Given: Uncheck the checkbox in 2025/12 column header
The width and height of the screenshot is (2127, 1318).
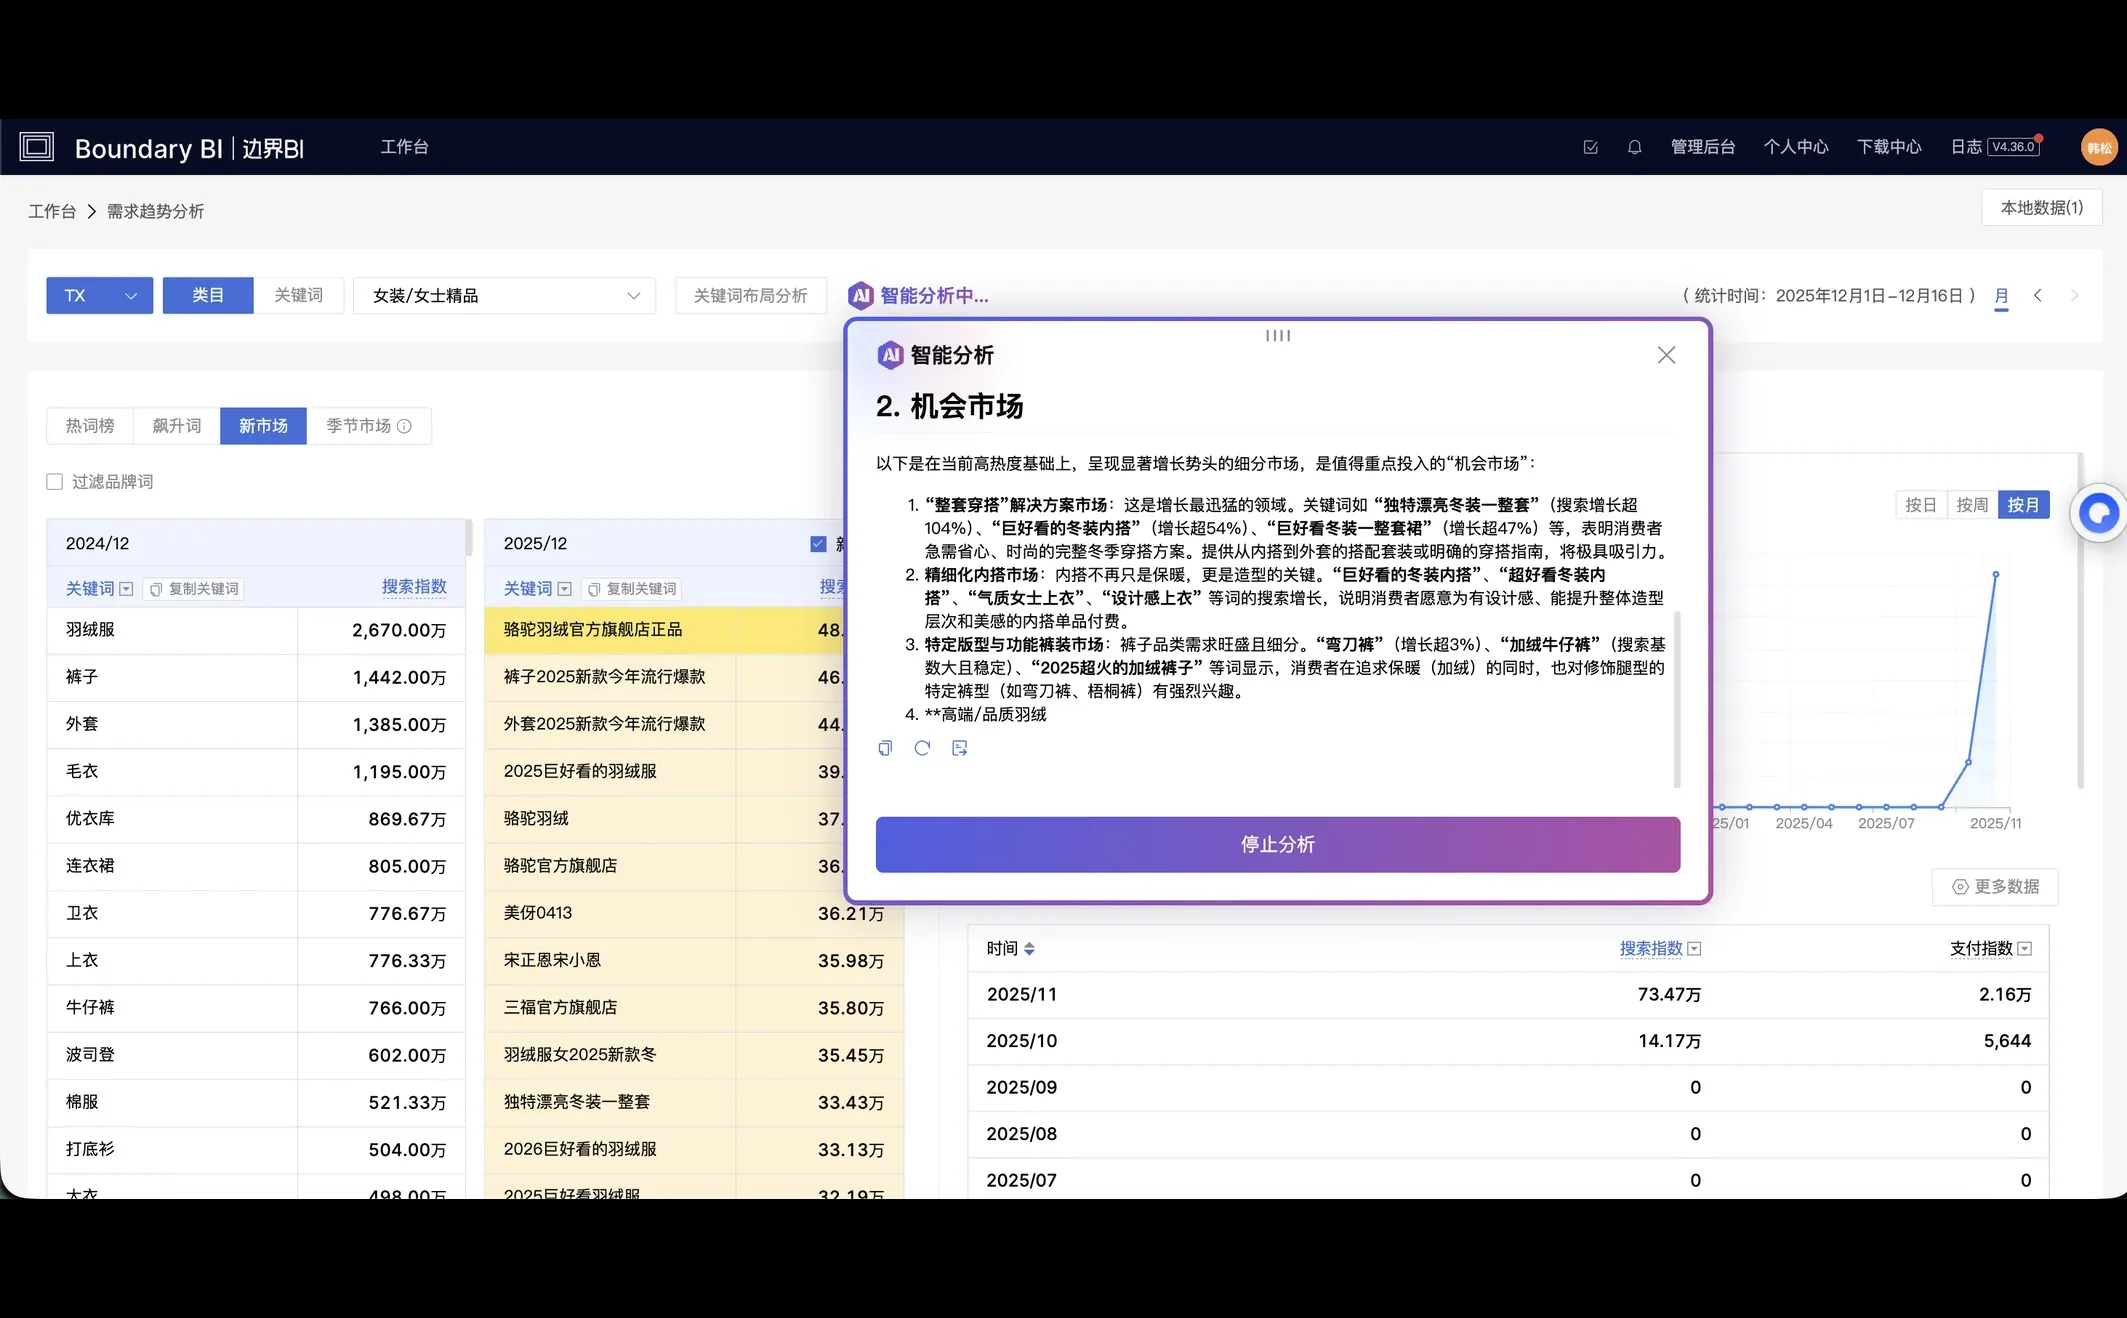Looking at the screenshot, I should pos(816,542).
